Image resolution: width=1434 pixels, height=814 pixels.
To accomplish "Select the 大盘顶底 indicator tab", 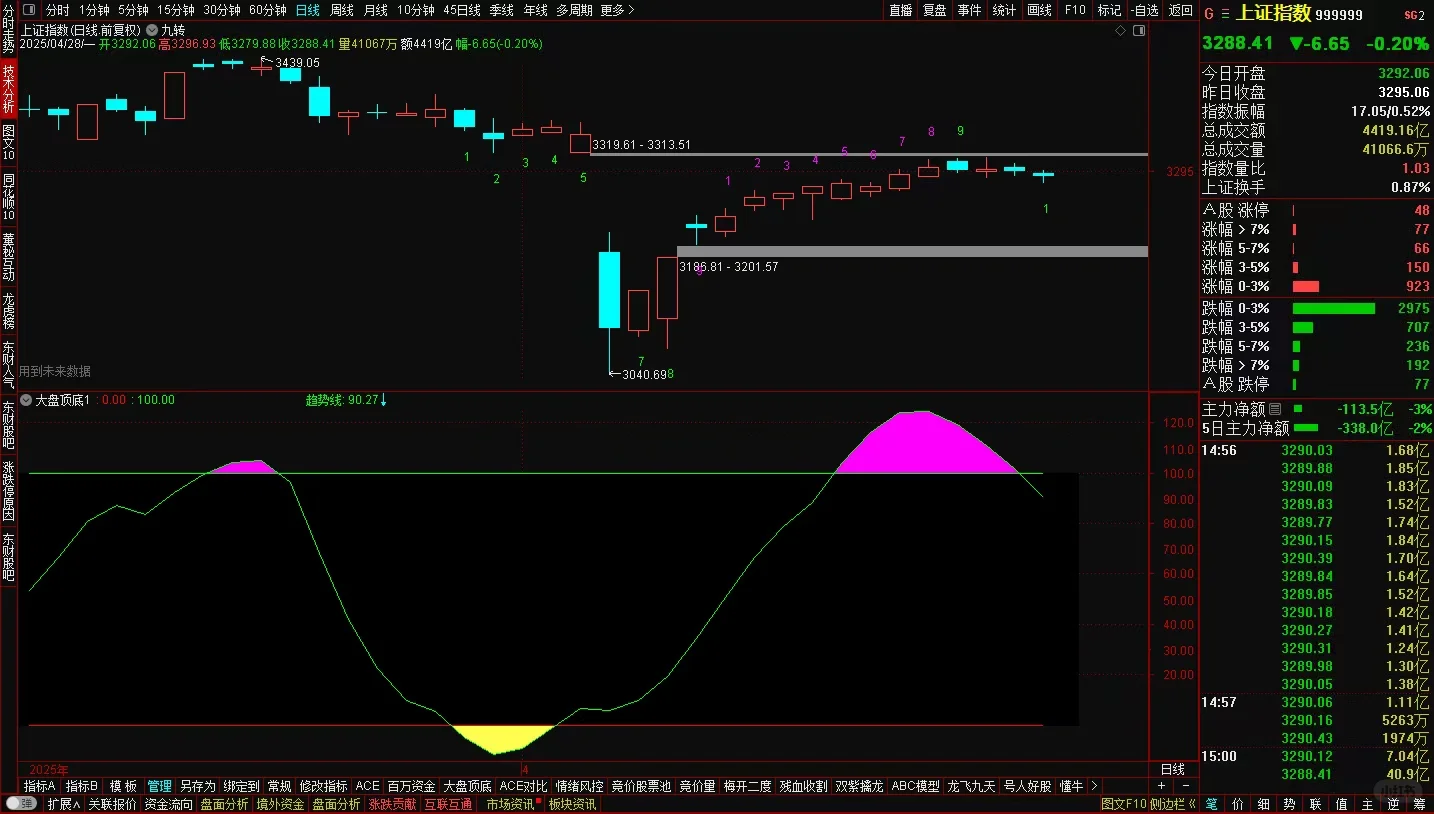I will tap(468, 786).
